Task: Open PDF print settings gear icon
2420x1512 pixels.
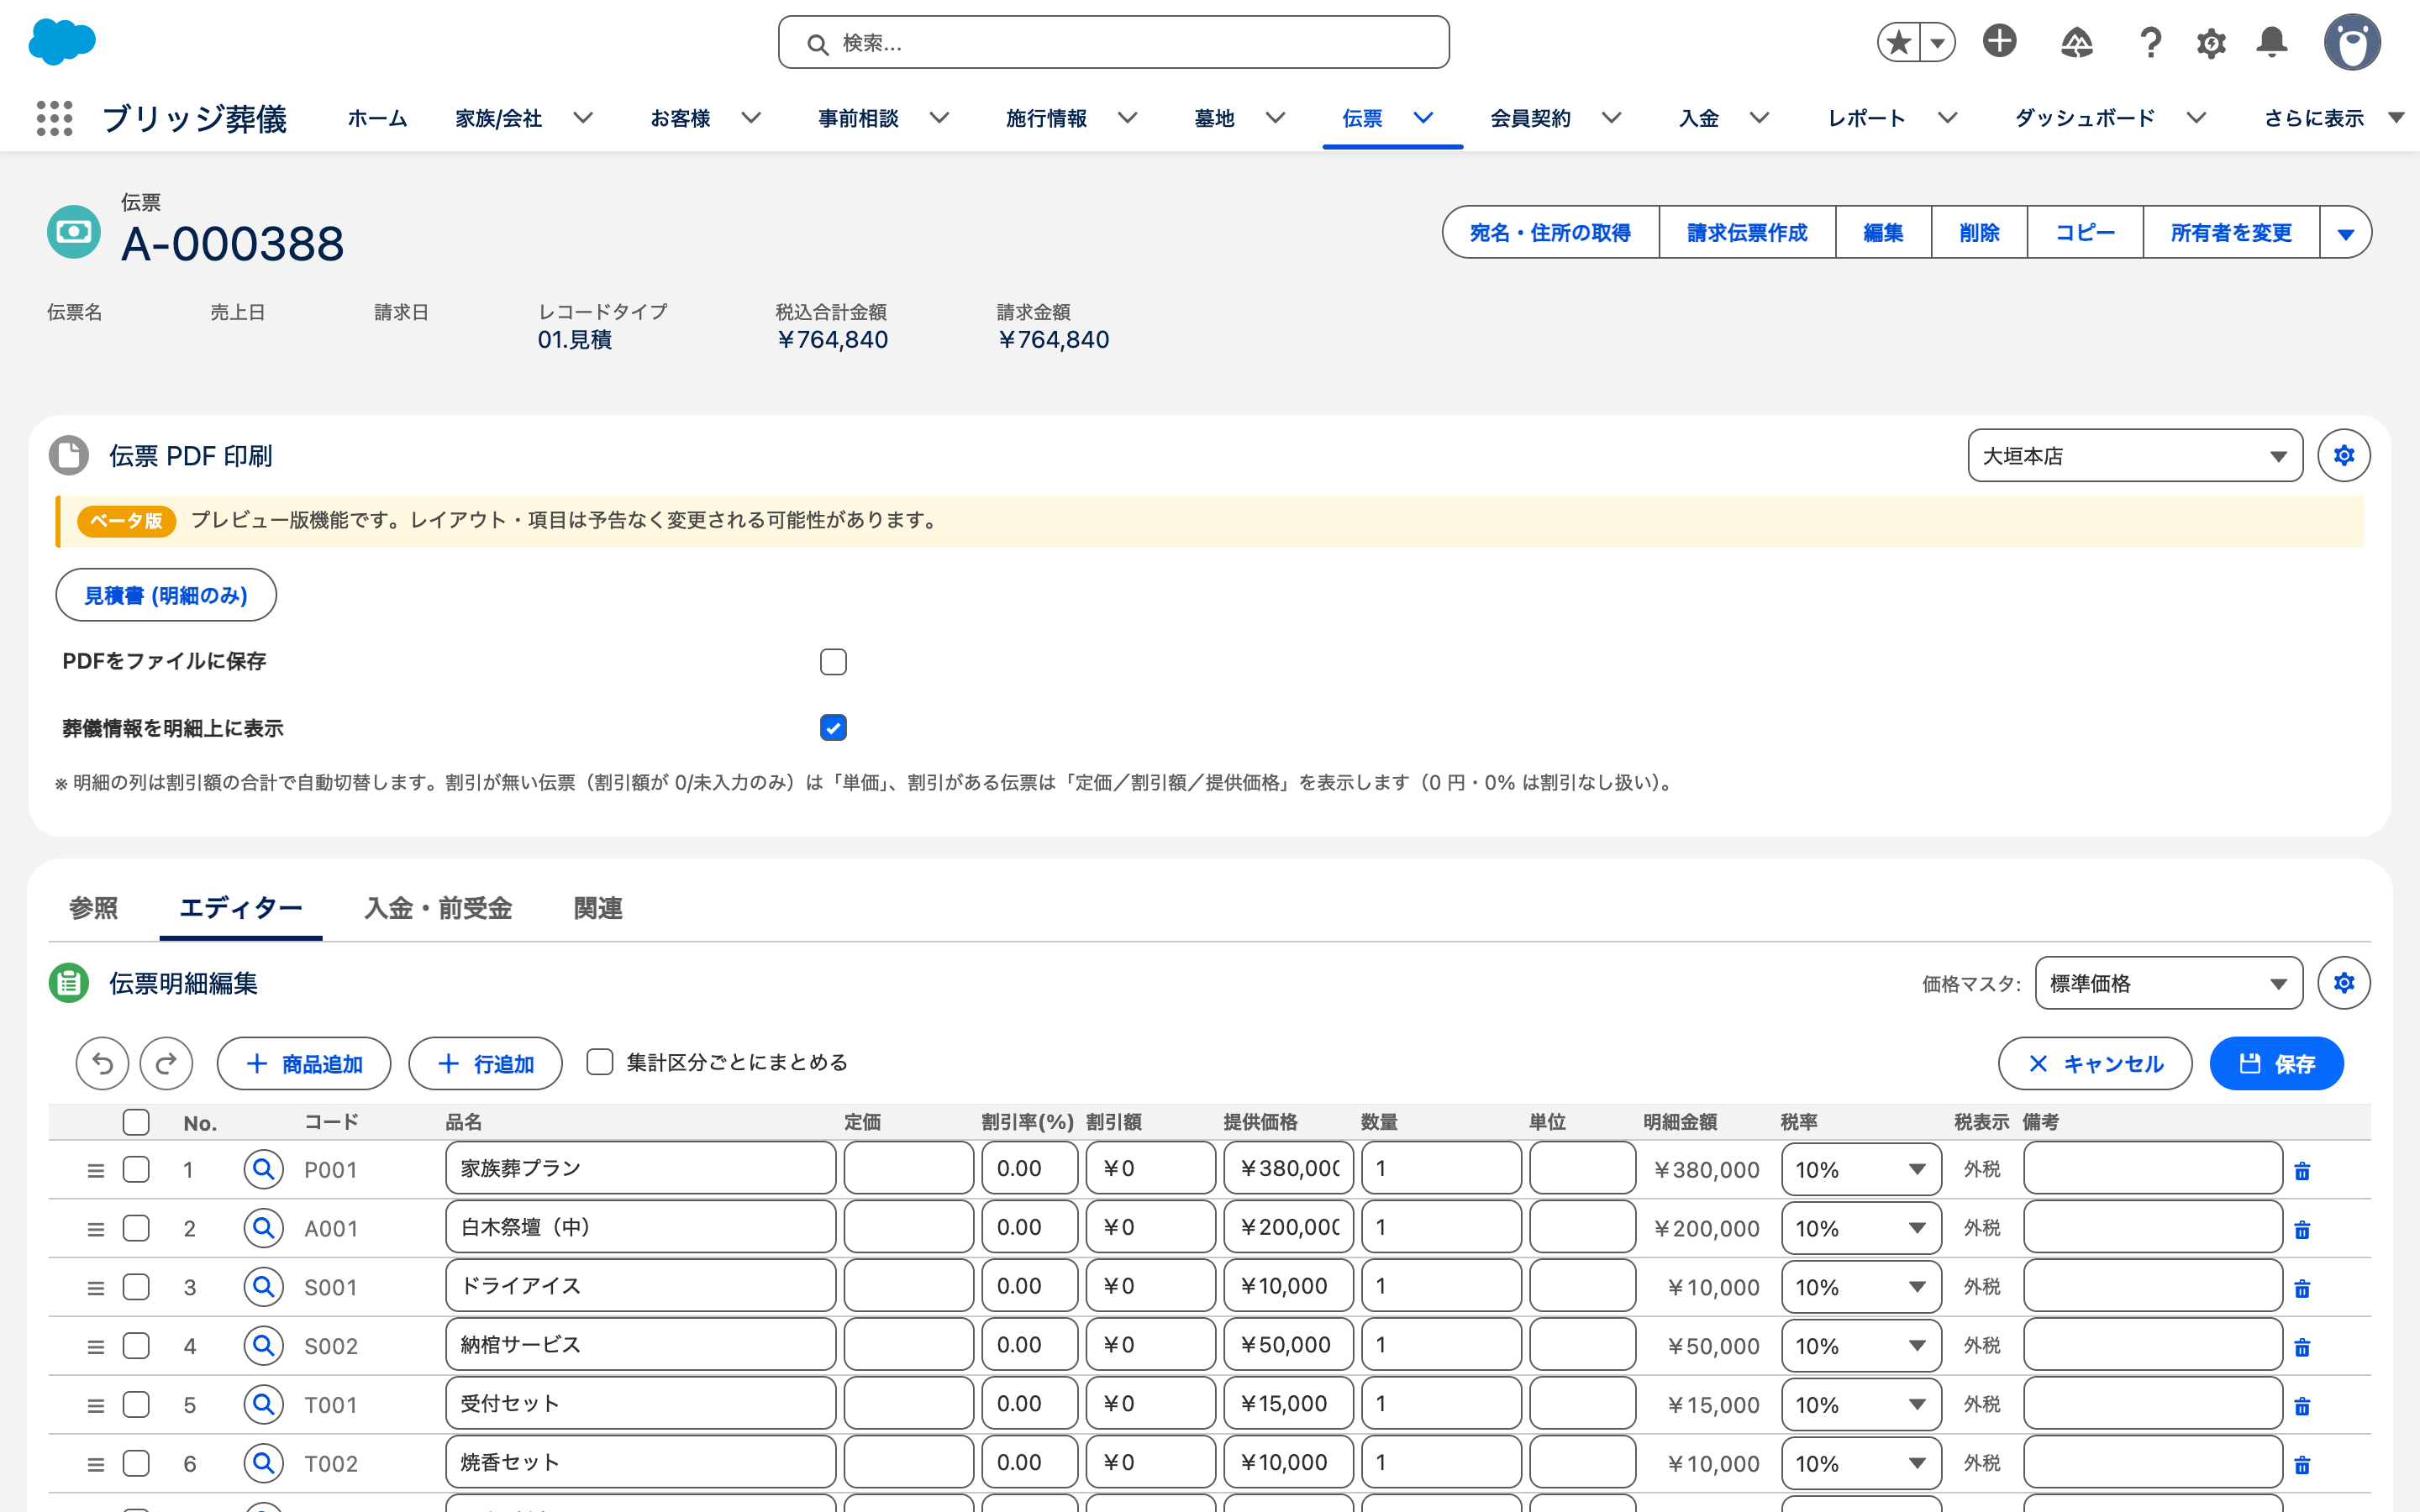Action: (2344, 456)
